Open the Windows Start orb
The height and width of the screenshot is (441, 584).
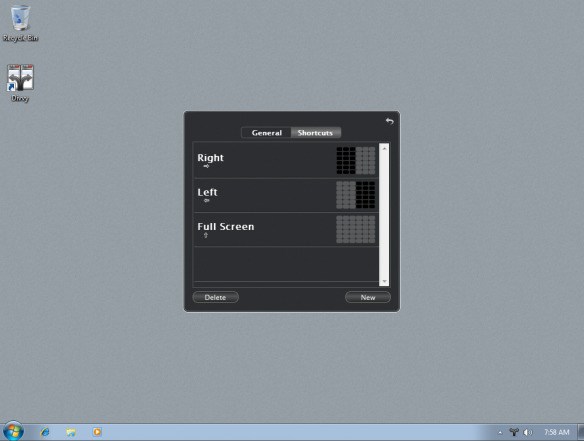click(13, 431)
